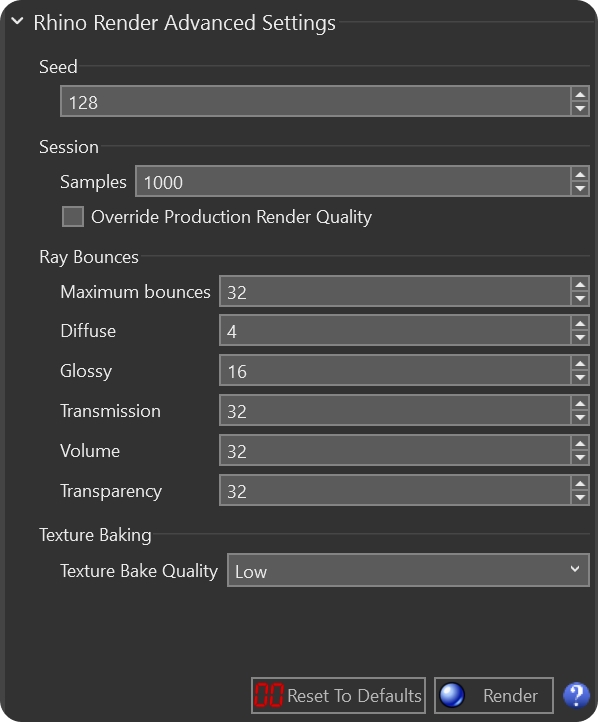Increase Transparency value with up arrow
This screenshot has height=722, width=598.
(580, 483)
